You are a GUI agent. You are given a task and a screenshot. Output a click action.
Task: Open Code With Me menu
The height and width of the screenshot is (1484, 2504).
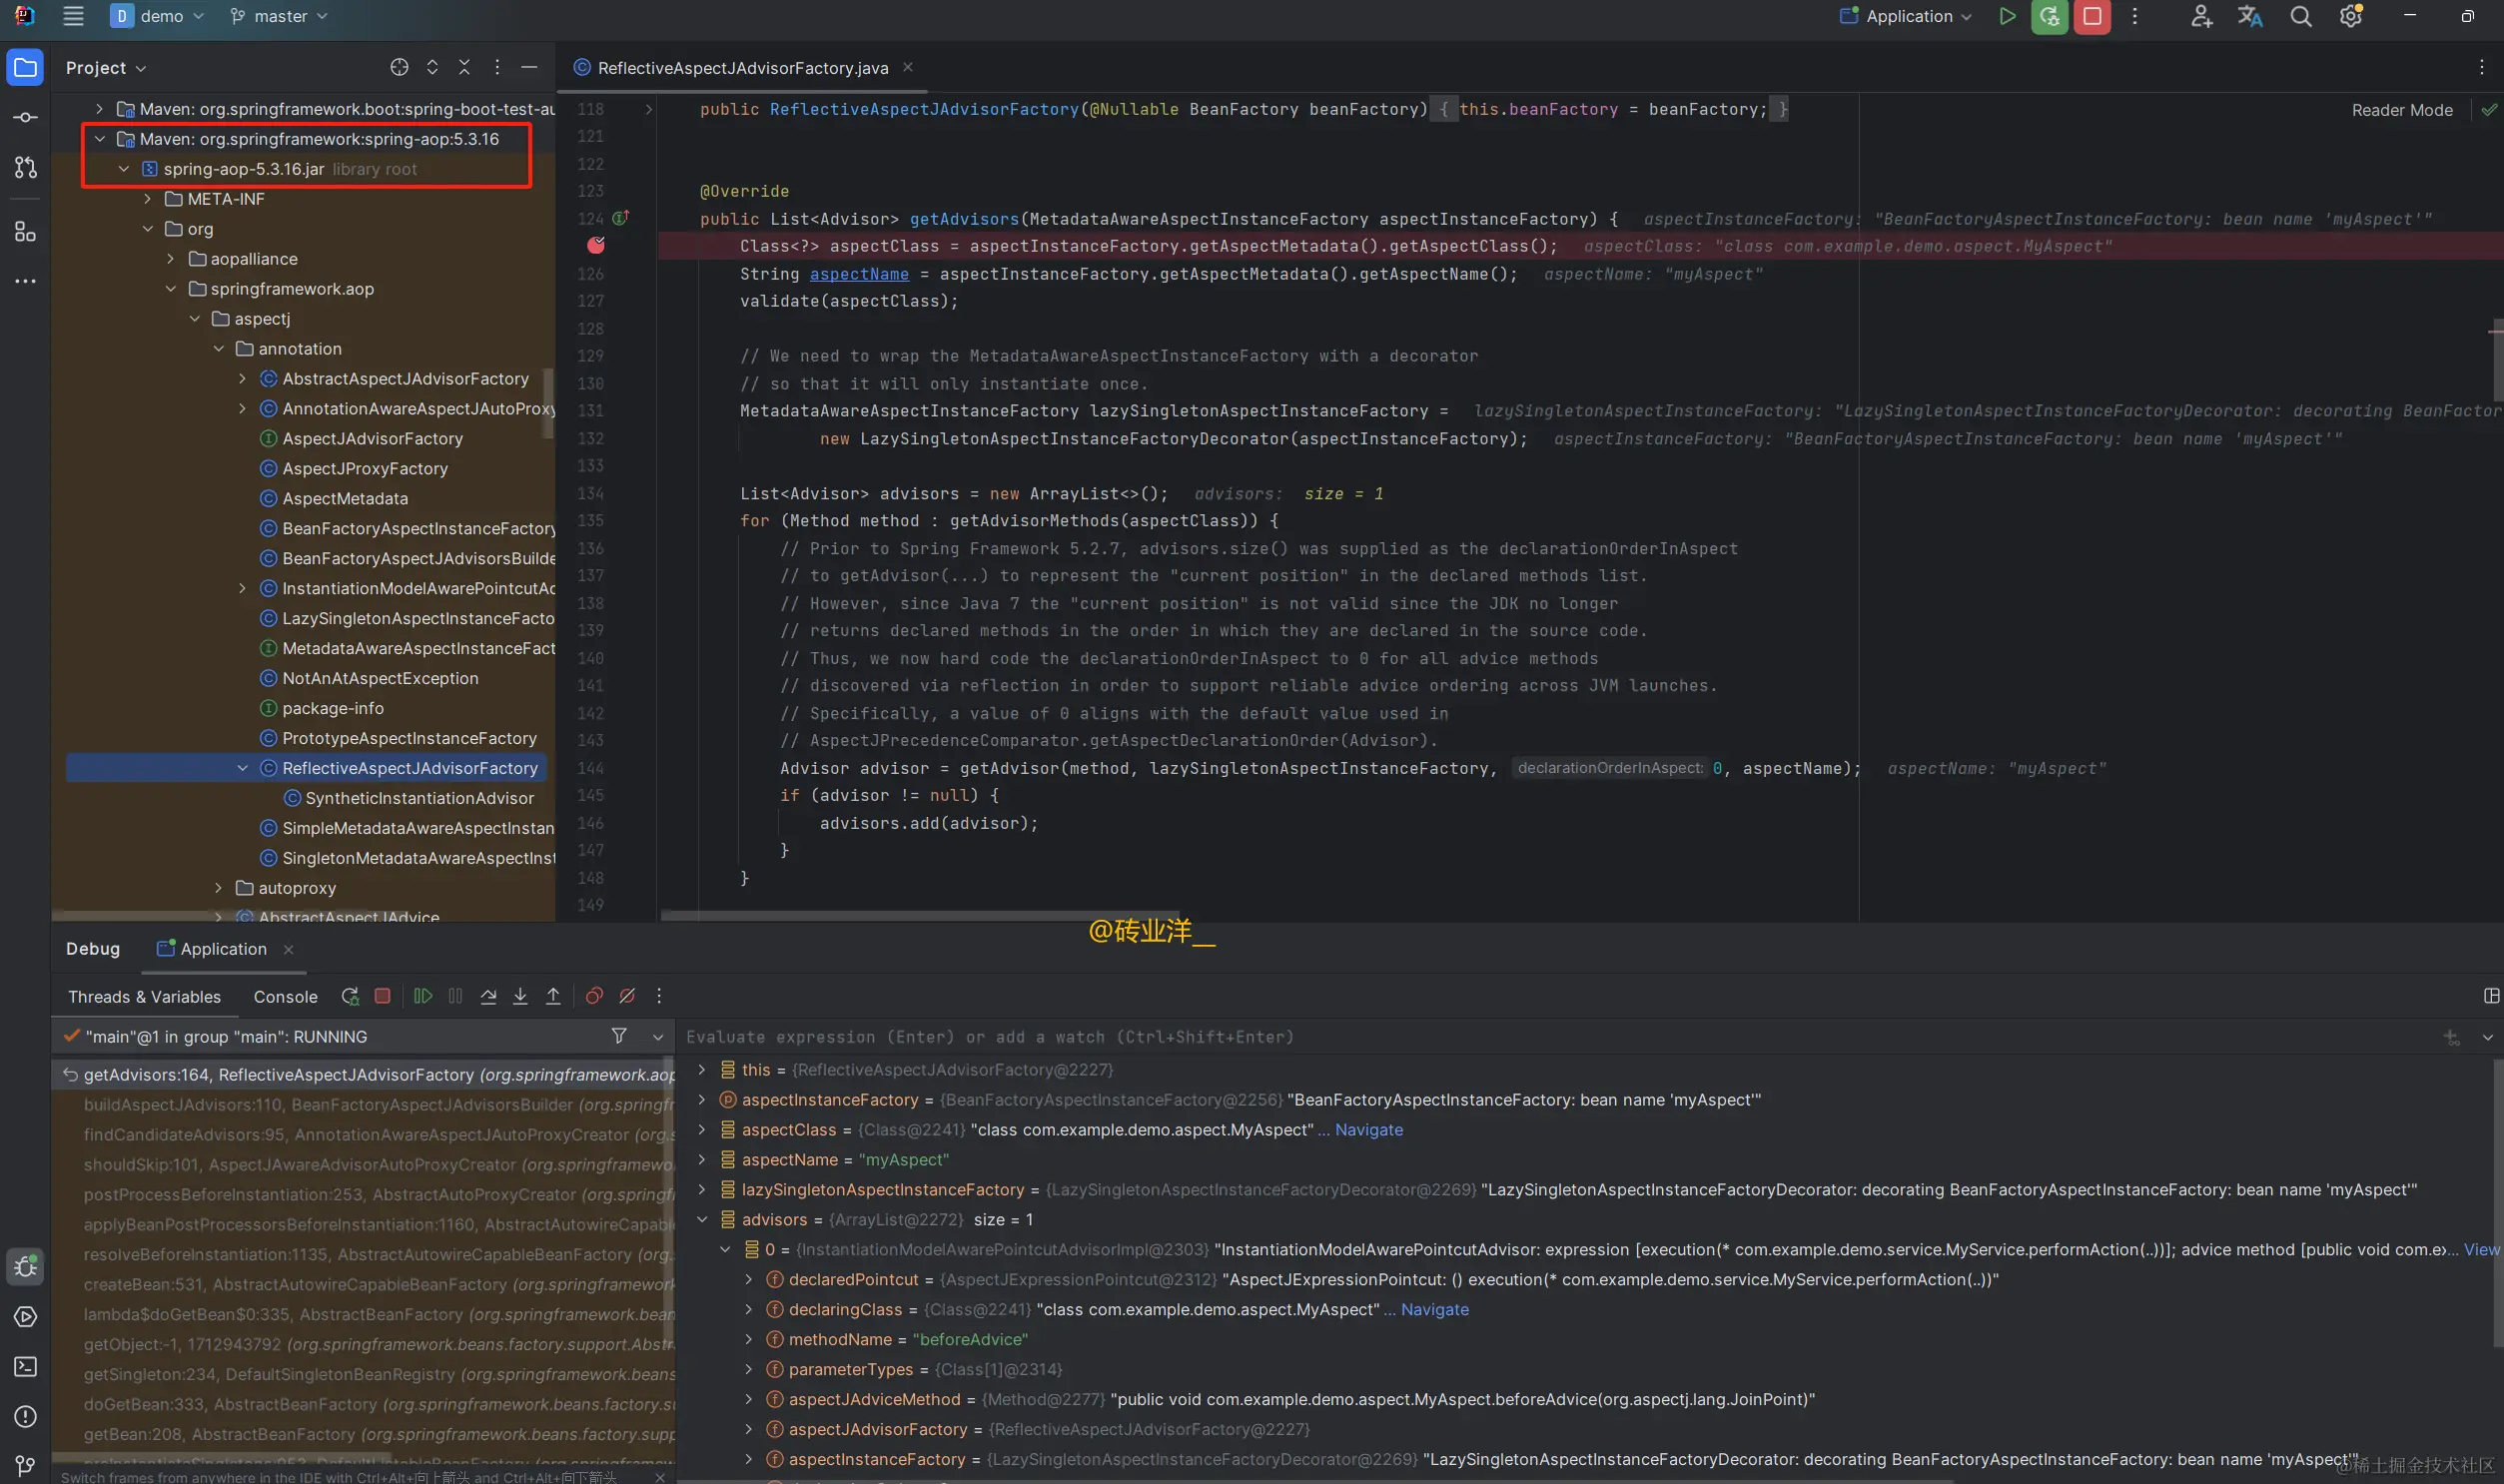pyautogui.click(x=2201, y=16)
